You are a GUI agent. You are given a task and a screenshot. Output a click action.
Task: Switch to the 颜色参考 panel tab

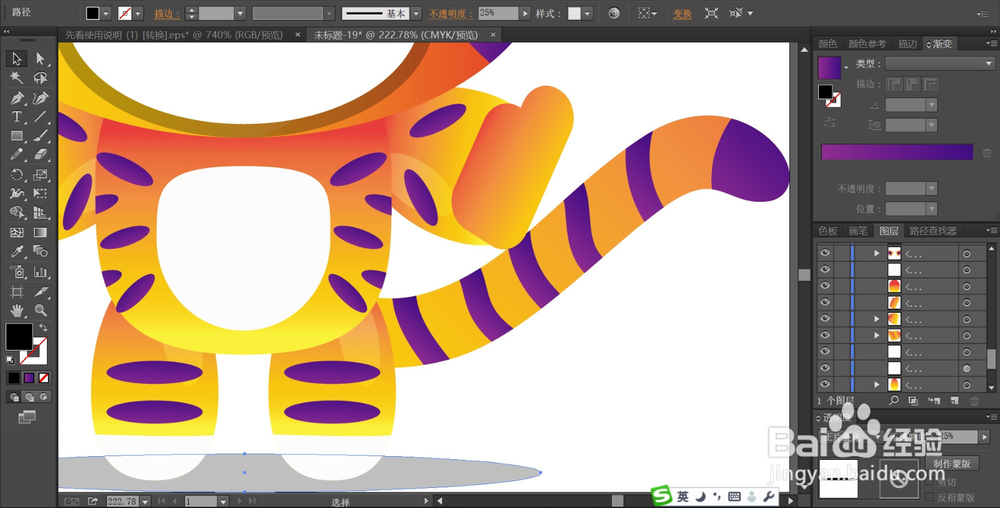click(x=867, y=43)
